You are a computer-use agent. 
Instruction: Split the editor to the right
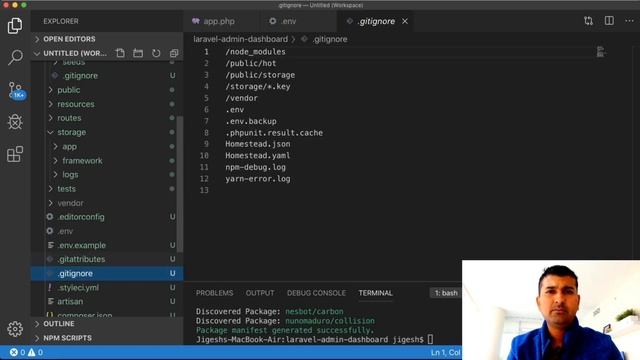[x=609, y=21]
